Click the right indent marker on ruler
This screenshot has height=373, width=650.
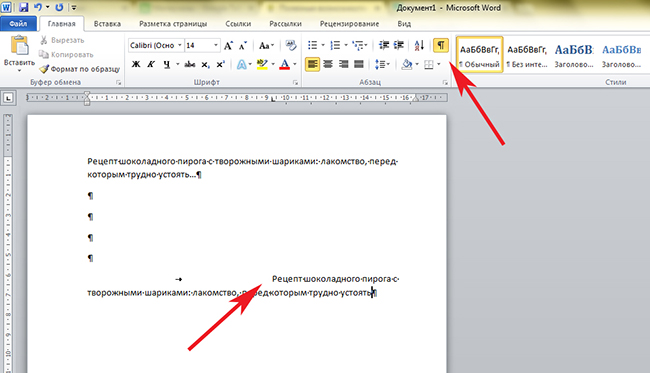(x=416, y=99)
